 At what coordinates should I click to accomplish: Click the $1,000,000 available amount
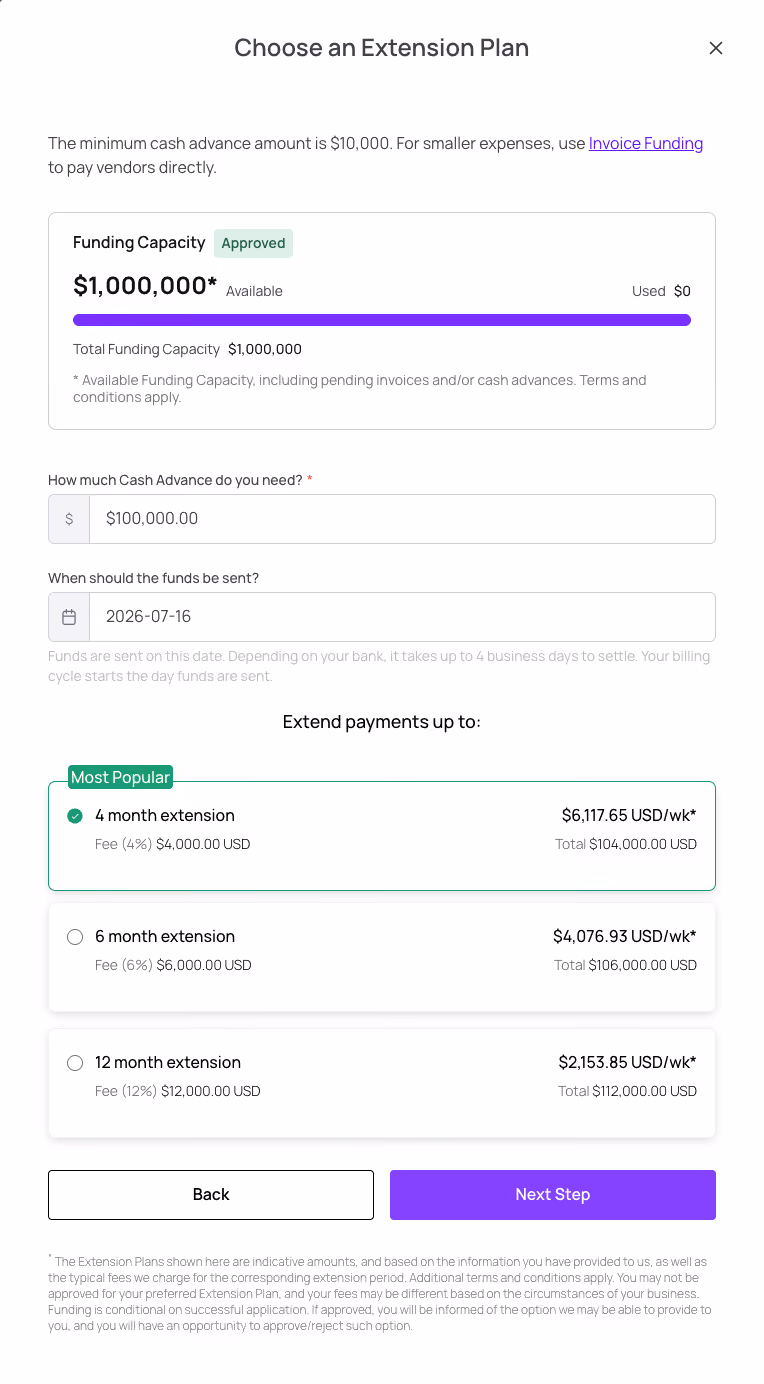point(145,286)
